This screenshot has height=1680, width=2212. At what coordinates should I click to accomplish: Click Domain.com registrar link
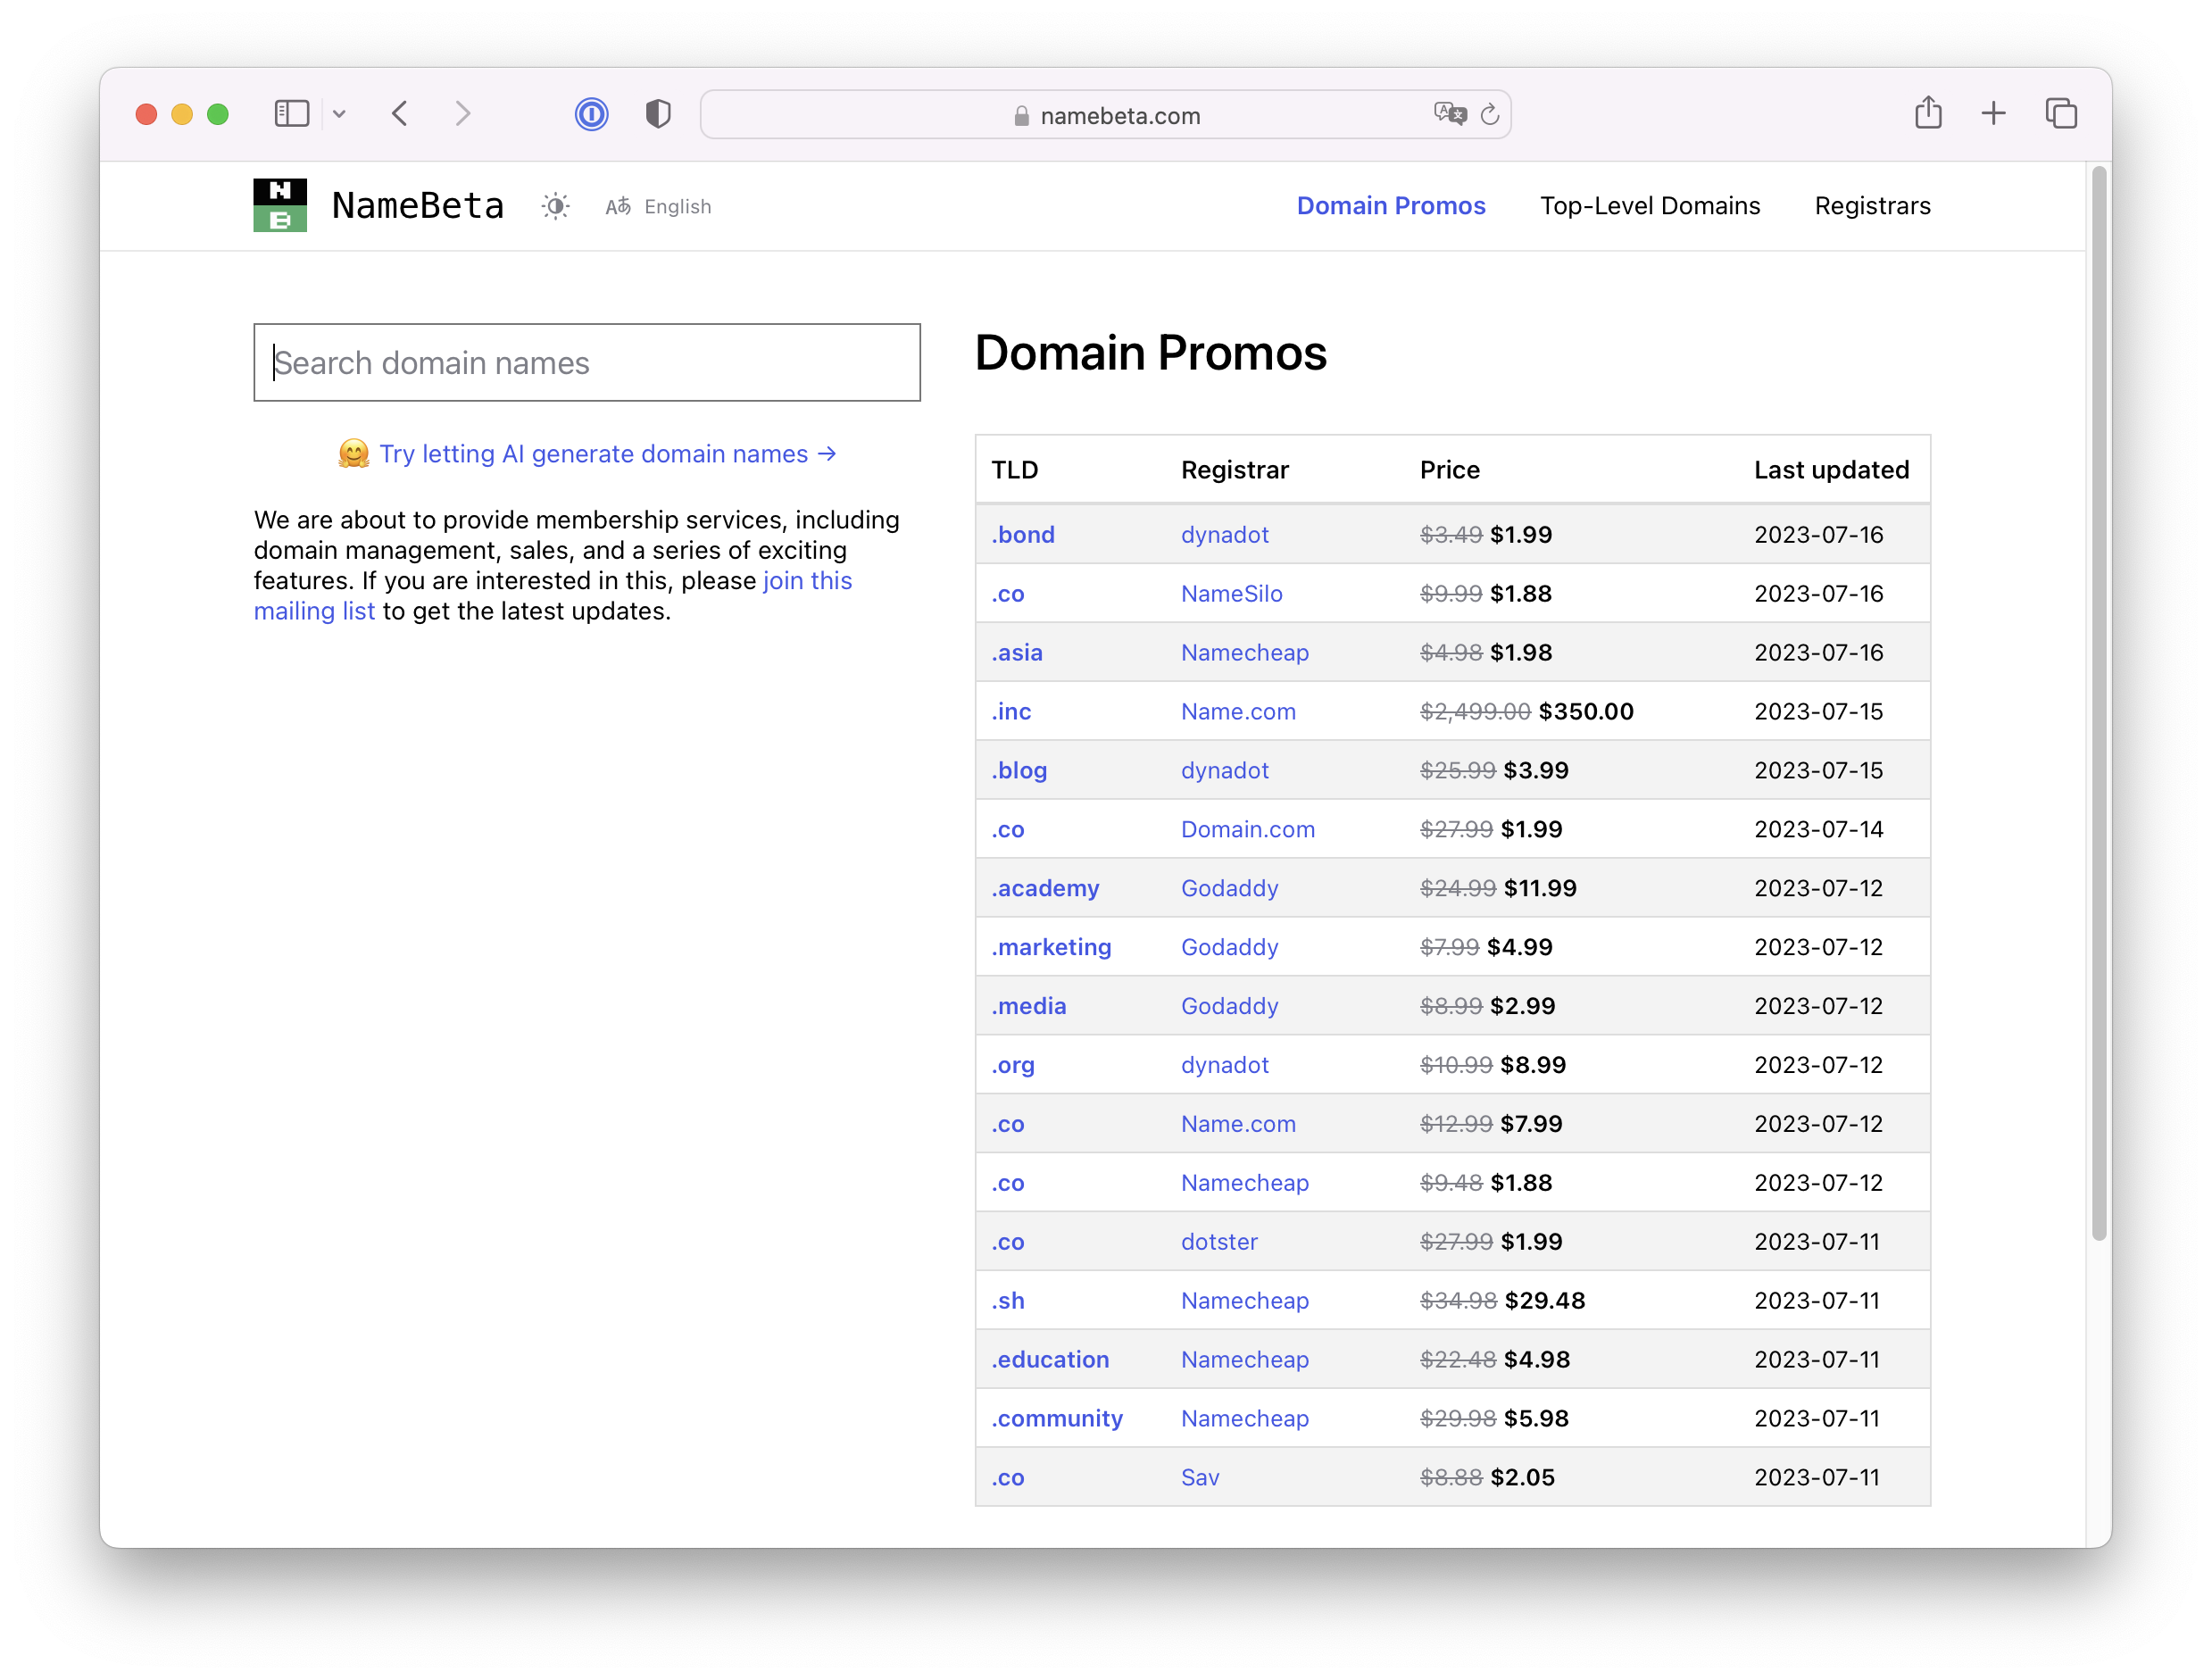(x=1247, y=830)
